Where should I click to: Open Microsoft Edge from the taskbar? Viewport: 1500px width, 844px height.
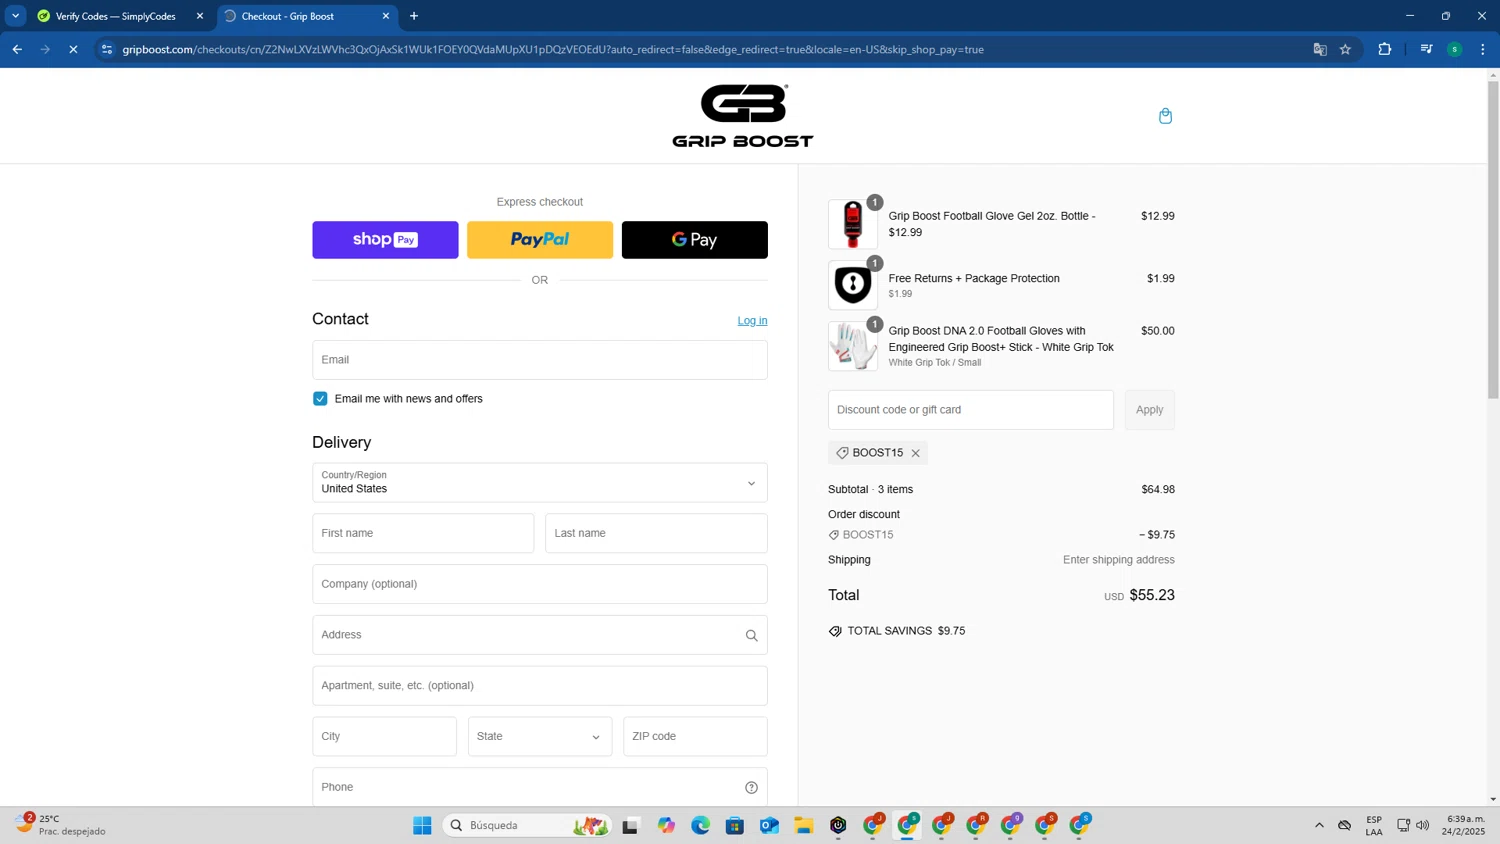(x=700, y=825)
